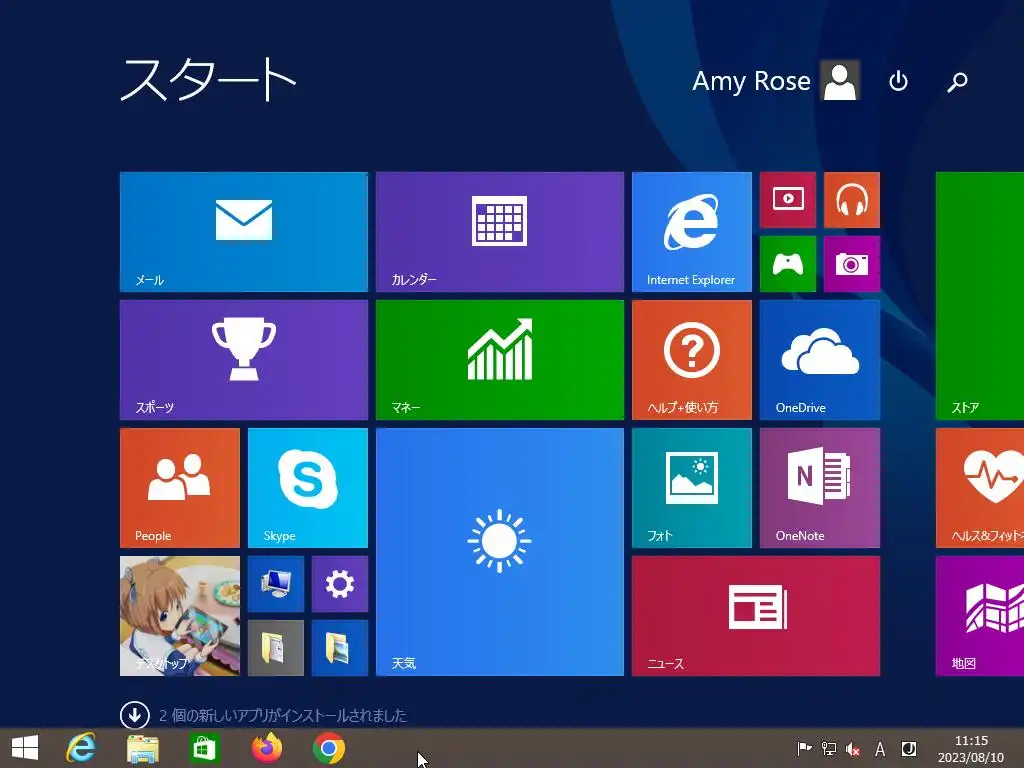Click the Windows Start button on taskbar
Viewport: 1024px width, 768px height.
point(25,748)
